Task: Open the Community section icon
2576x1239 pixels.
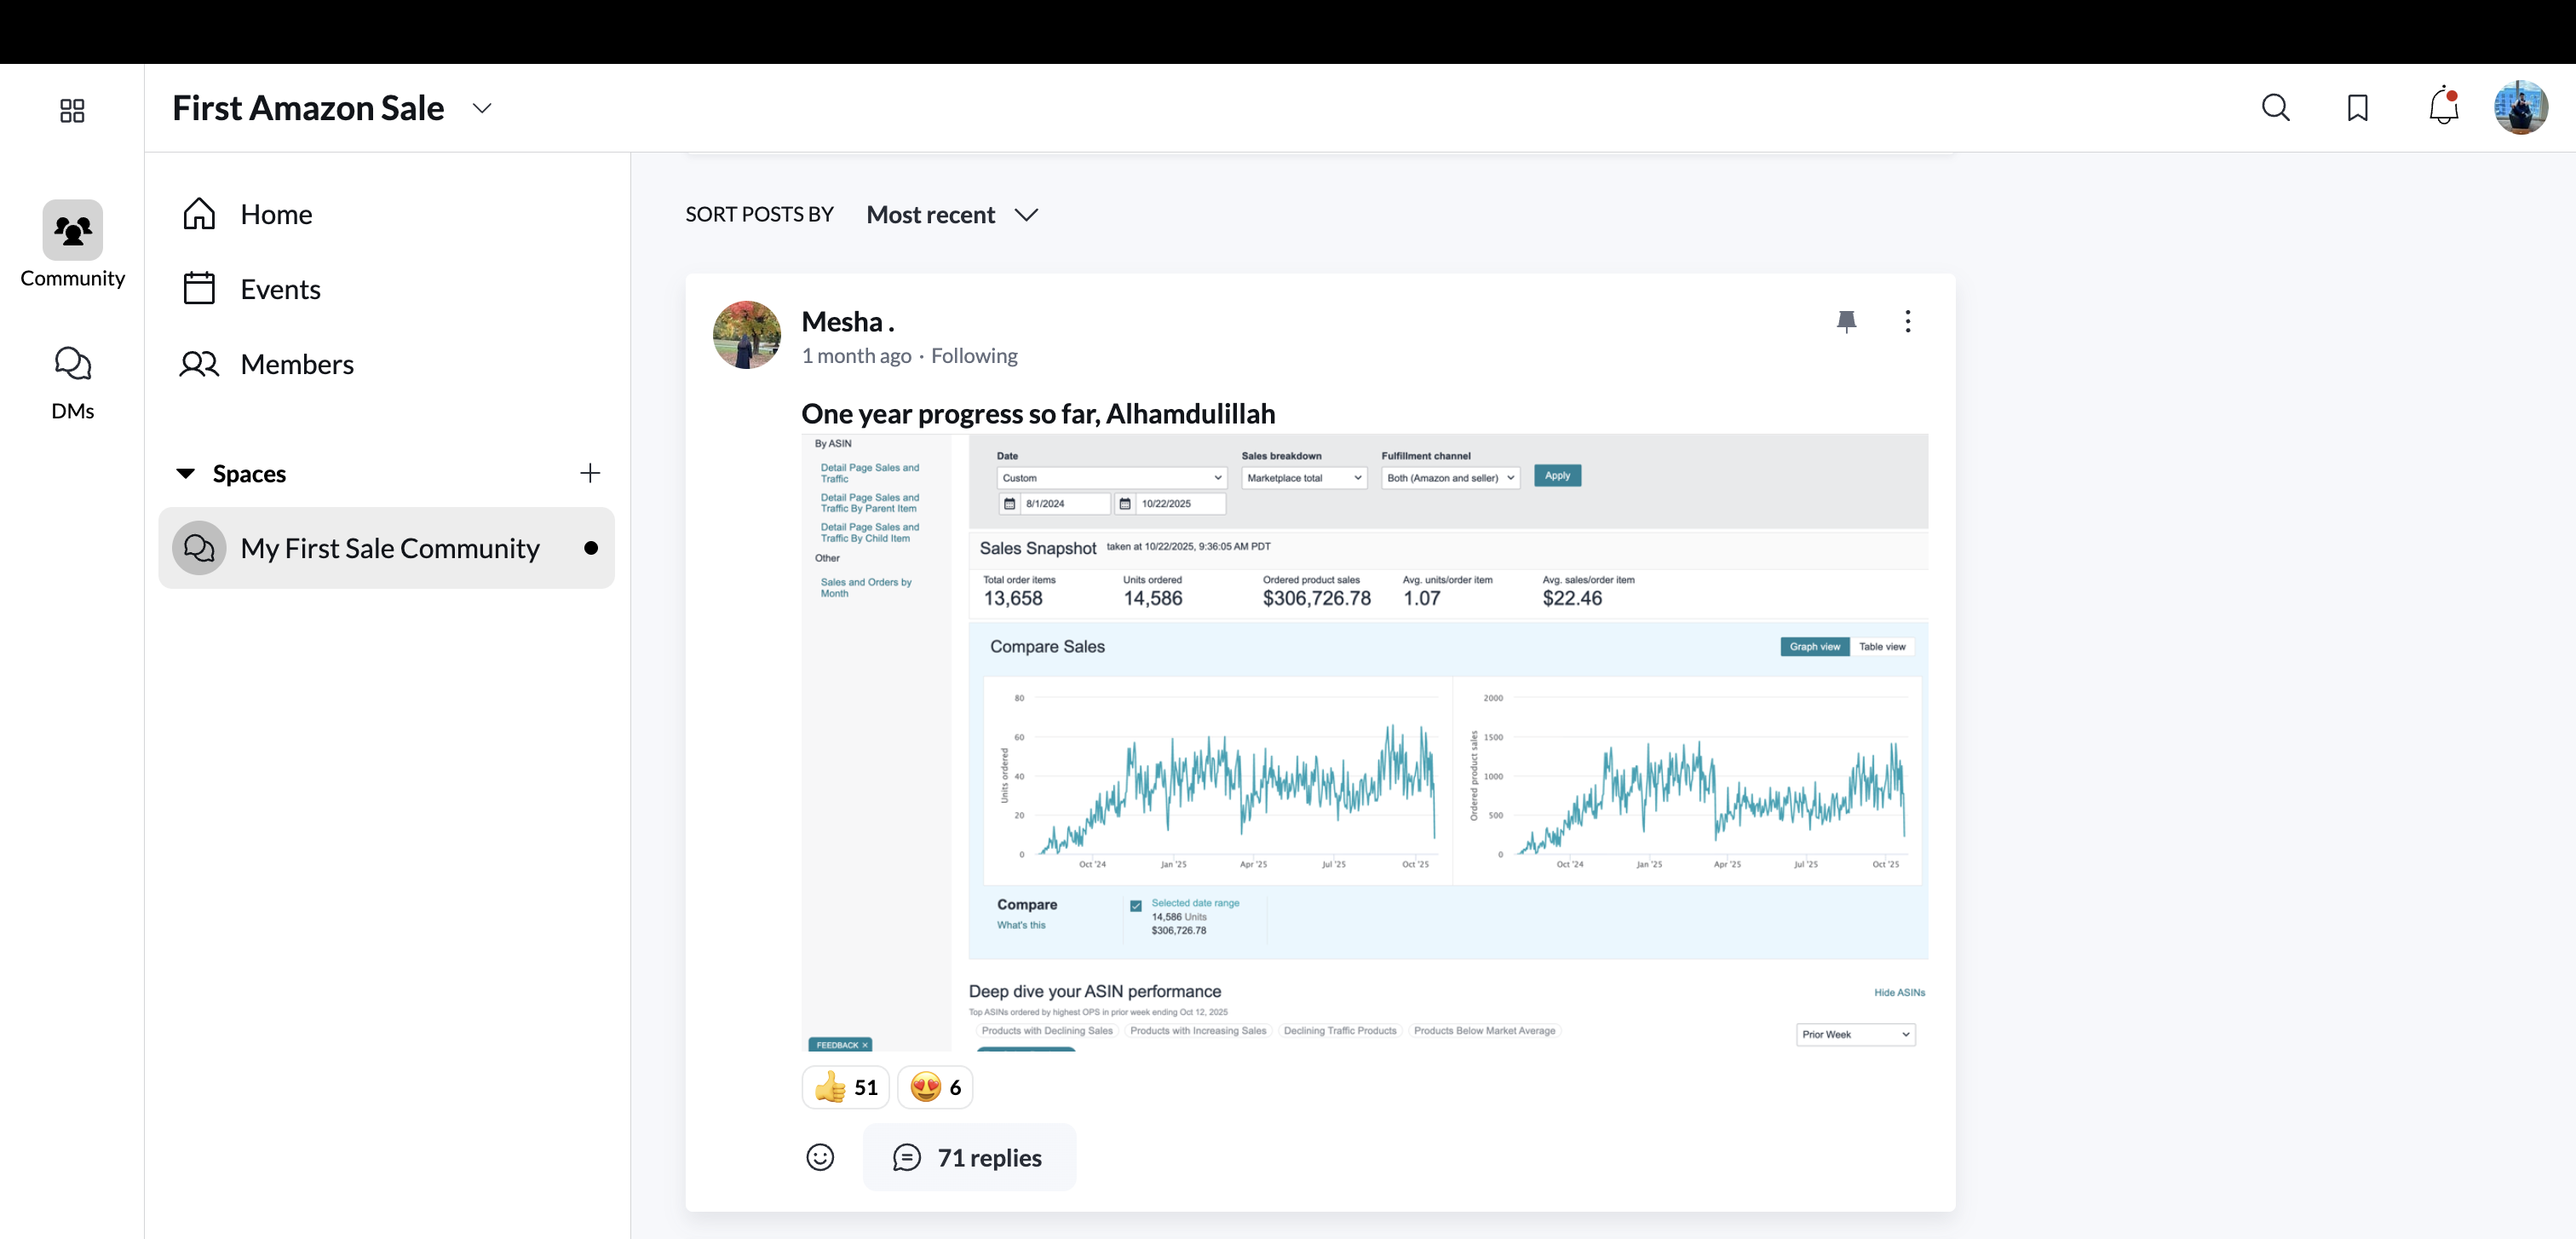Action: tap(72, 230)
